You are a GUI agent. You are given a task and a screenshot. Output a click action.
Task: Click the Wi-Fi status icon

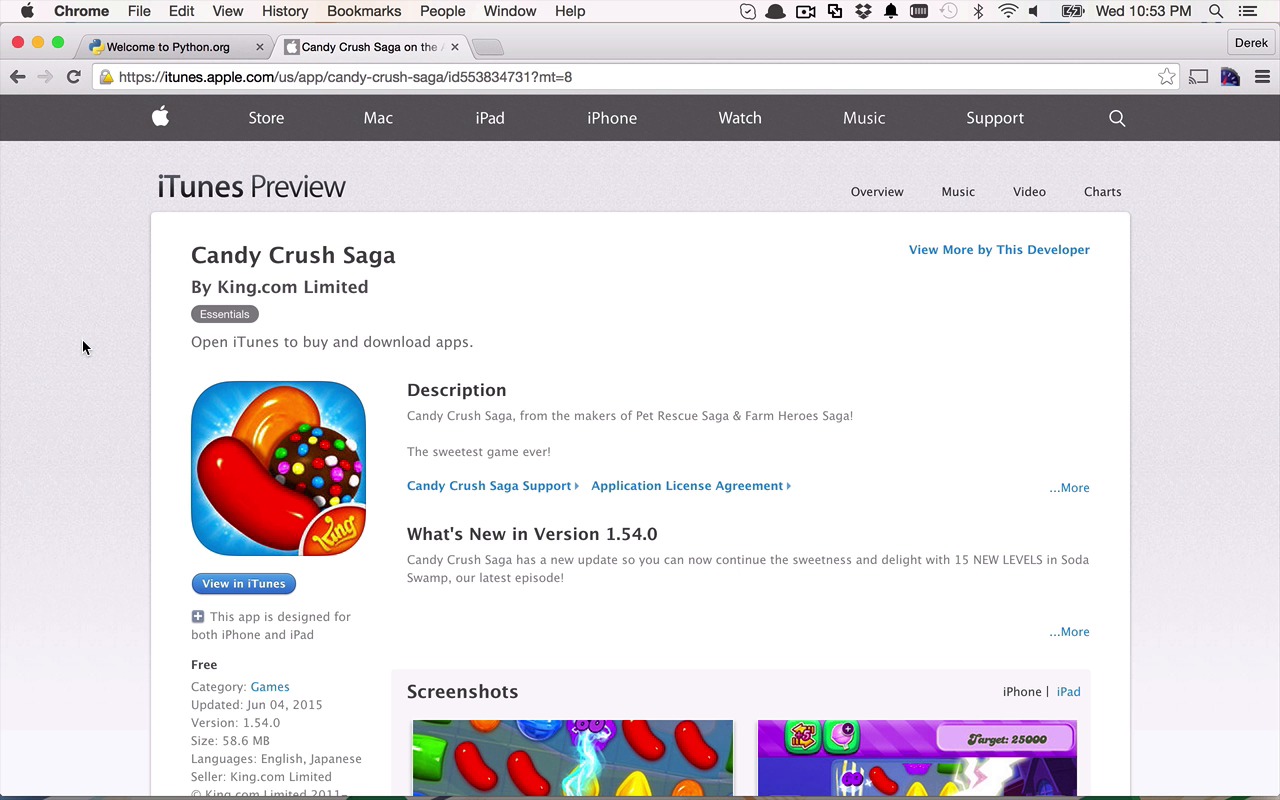tap(1008, 11)
